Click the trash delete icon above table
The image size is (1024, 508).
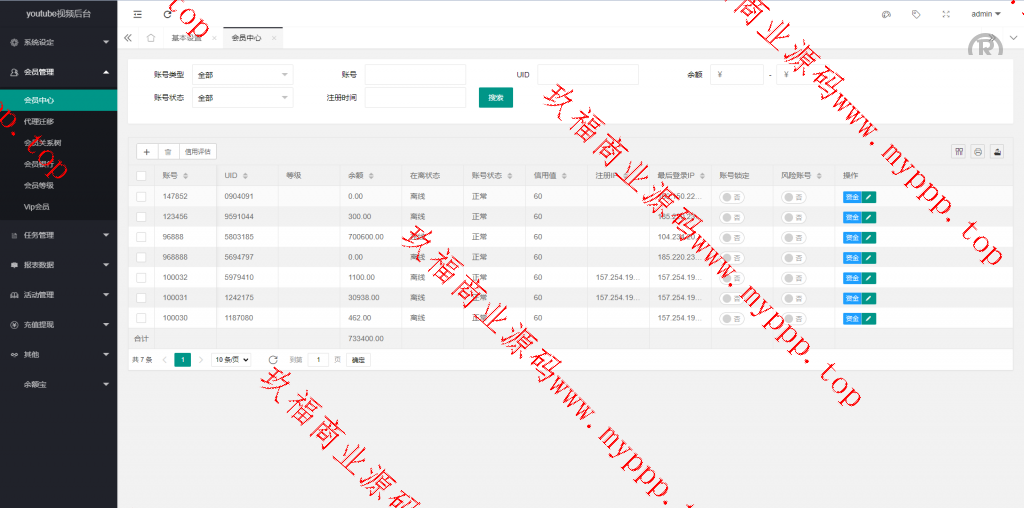coord(168,152)
